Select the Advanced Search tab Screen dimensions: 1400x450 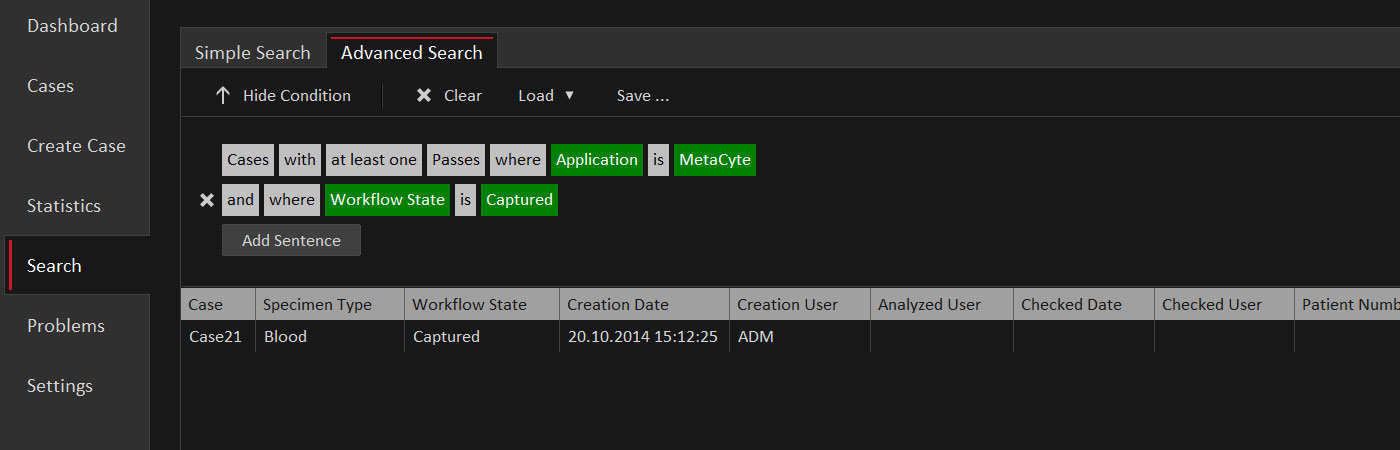[x=411, y=53]
